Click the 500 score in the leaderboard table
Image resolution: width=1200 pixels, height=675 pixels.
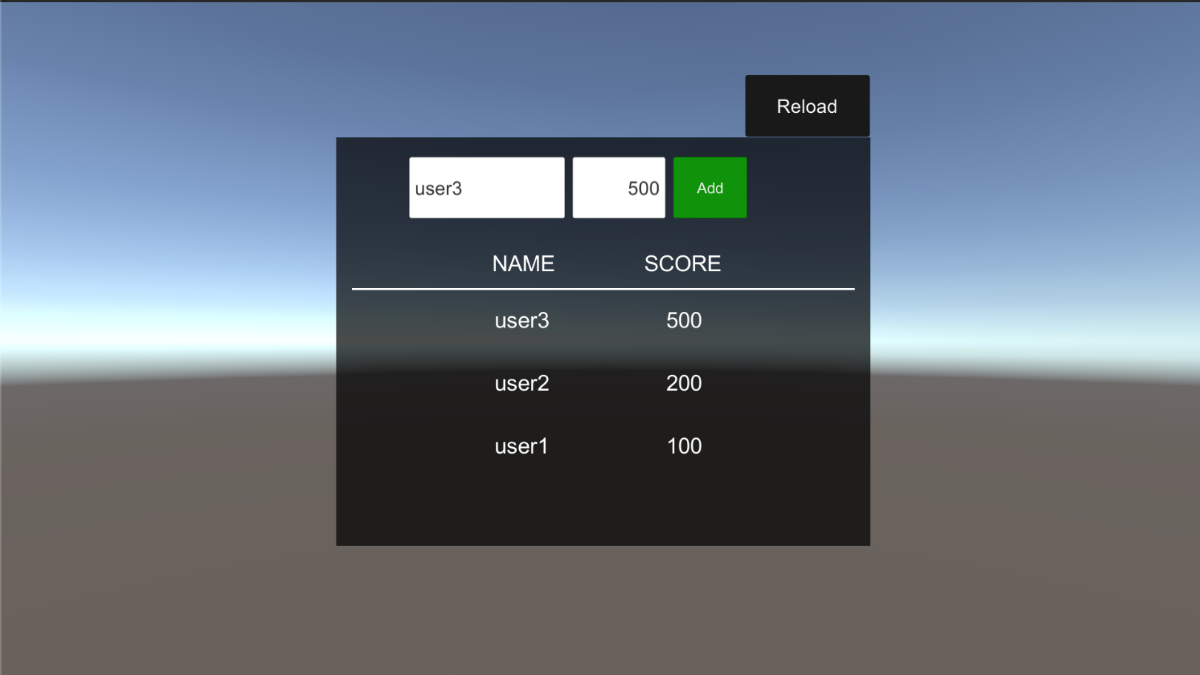click(x=684, y=321)
